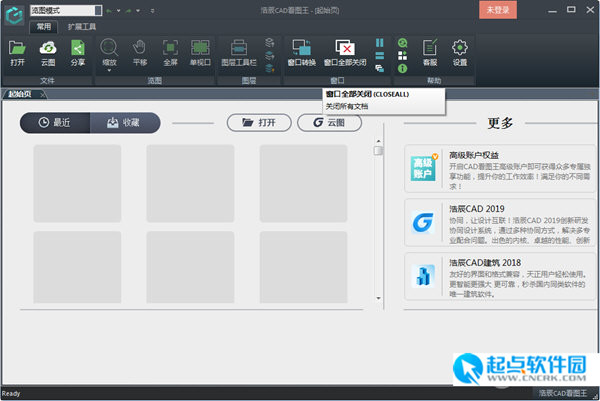The image size is (600, 401).
Task: Open the 云图 cloud icon in ribbon
Action: pos(48,52)
